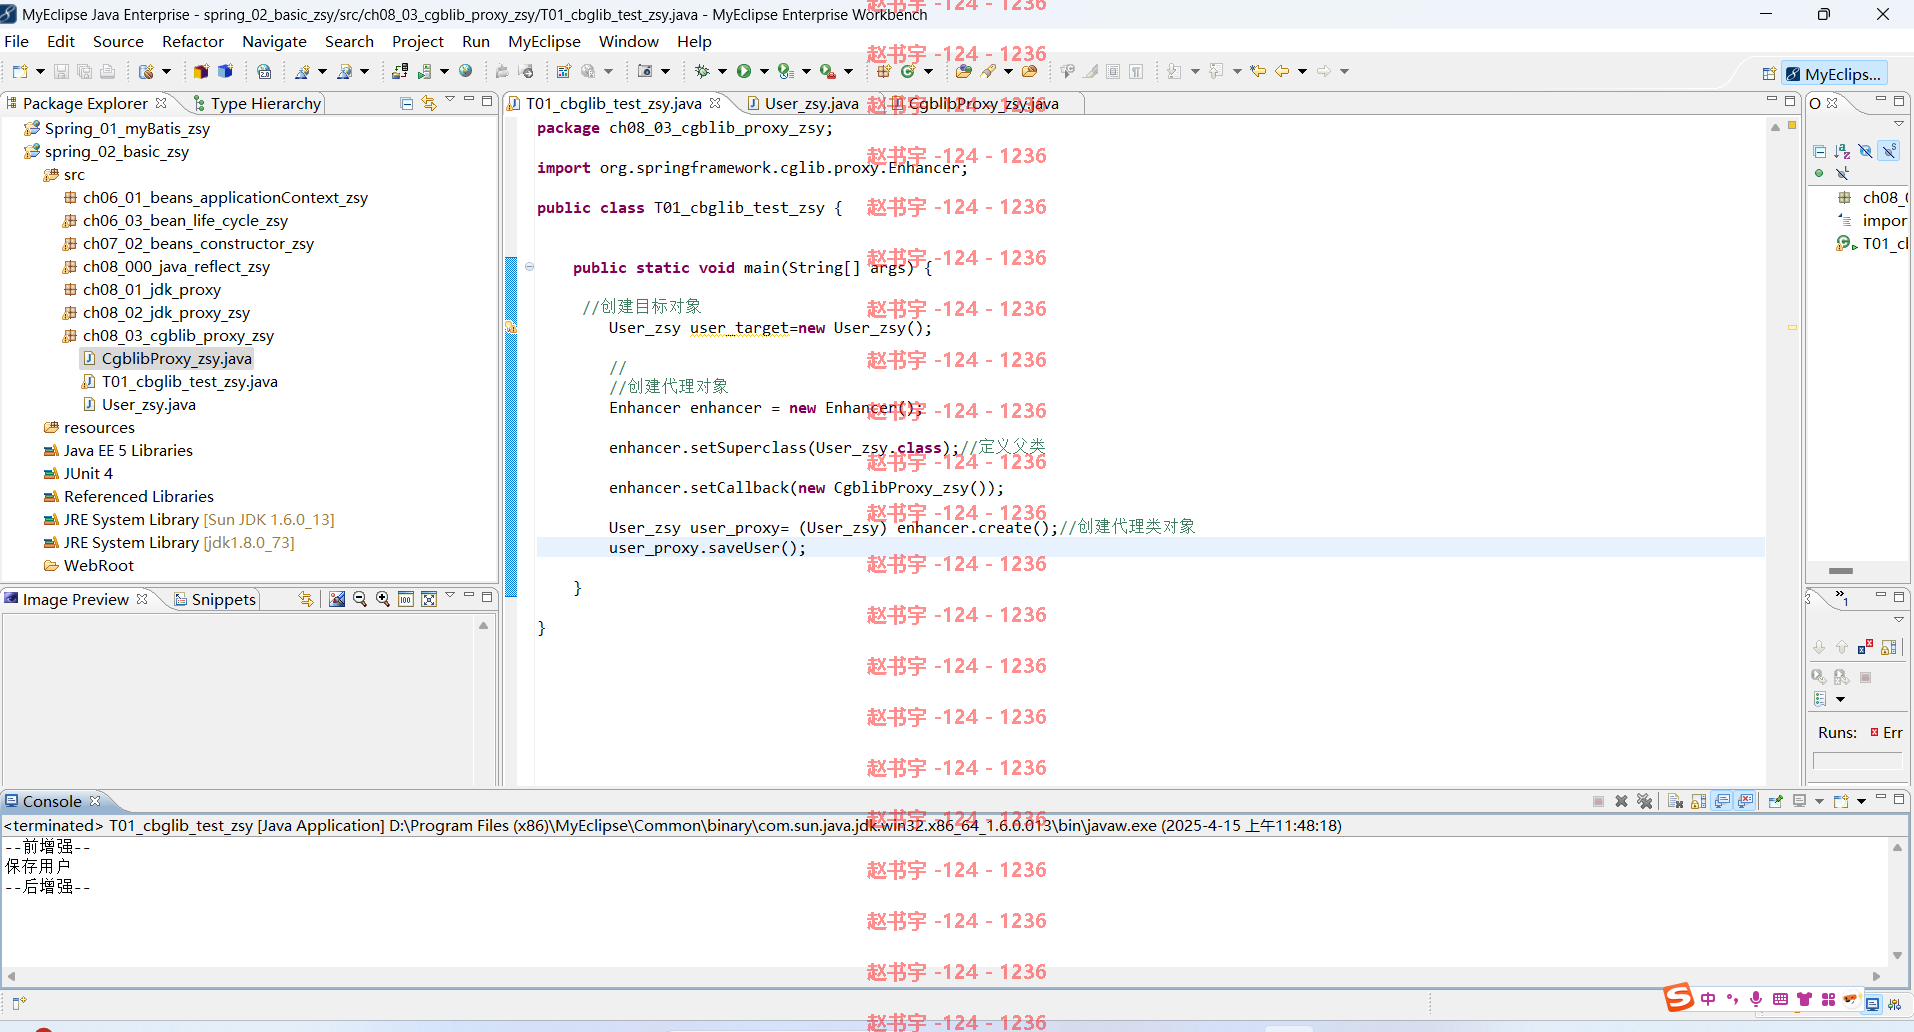The height and width of the screenshot is (1032, 1914).
Task: Click the New Java Class toolbar icon
Action: [x=908, y=71]
